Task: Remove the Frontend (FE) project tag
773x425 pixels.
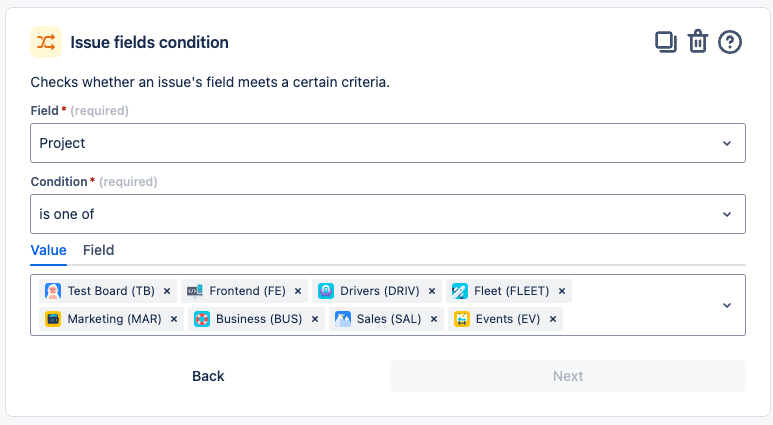Action: [299, 291]
